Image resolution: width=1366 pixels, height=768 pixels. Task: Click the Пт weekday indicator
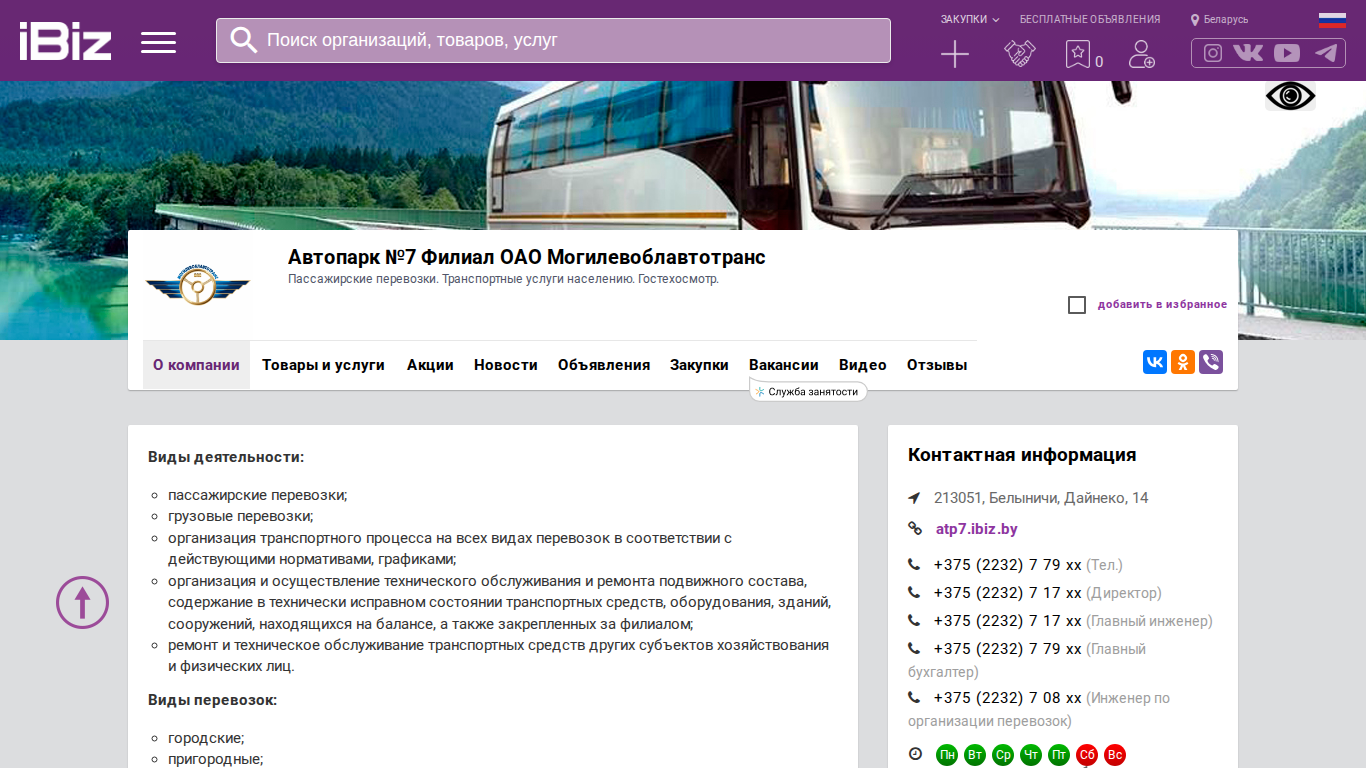(x=1059, y=755)
